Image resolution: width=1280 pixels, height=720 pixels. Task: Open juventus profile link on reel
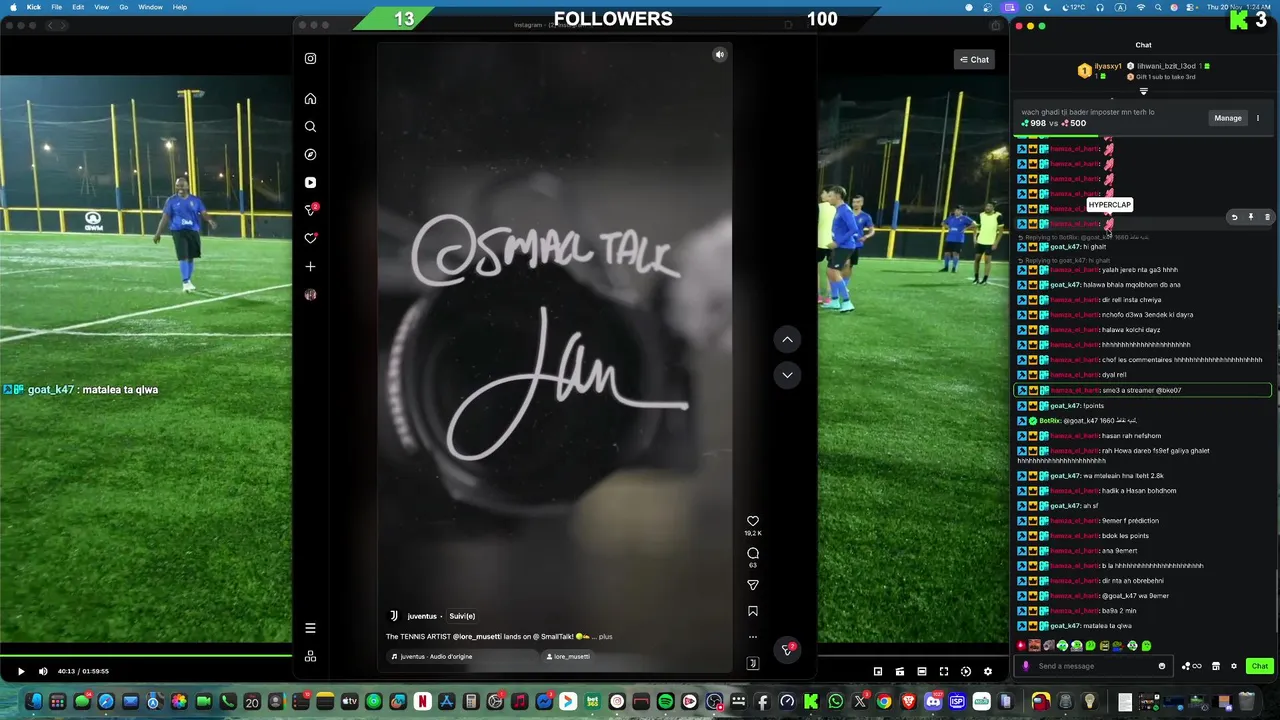pos(422,616)
